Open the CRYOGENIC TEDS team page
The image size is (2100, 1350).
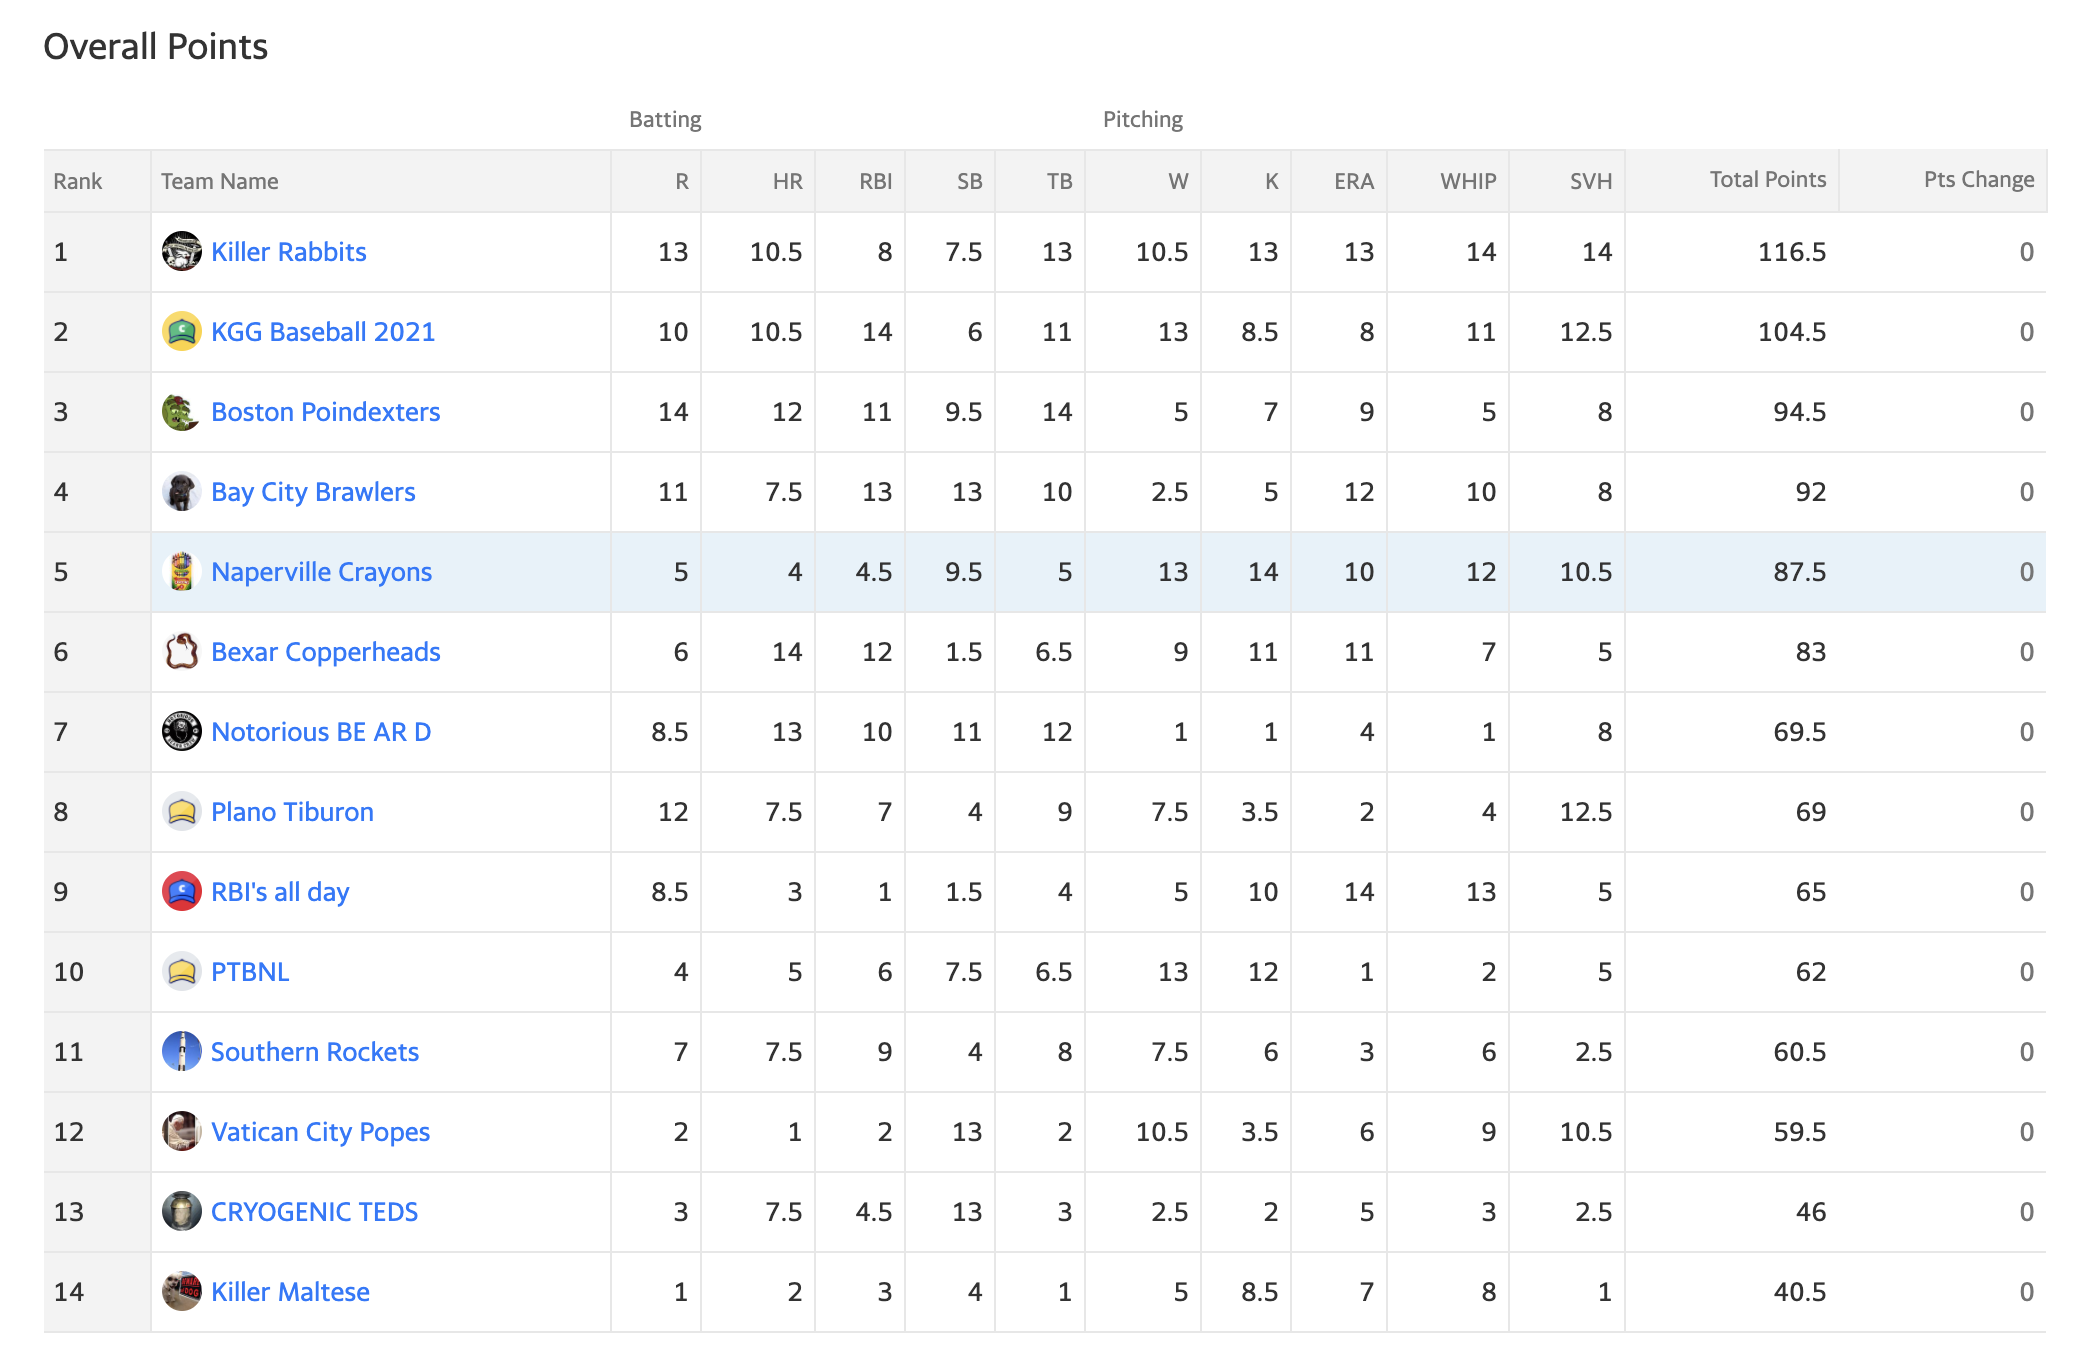click(x=314, y=1212)
